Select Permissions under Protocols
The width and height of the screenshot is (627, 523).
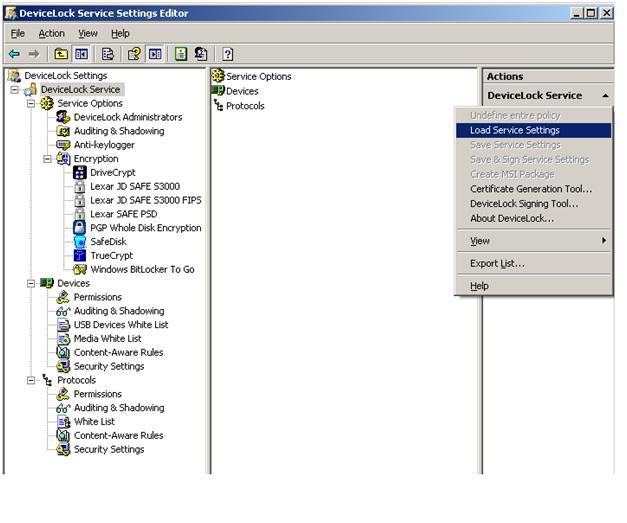click(98, 394)
